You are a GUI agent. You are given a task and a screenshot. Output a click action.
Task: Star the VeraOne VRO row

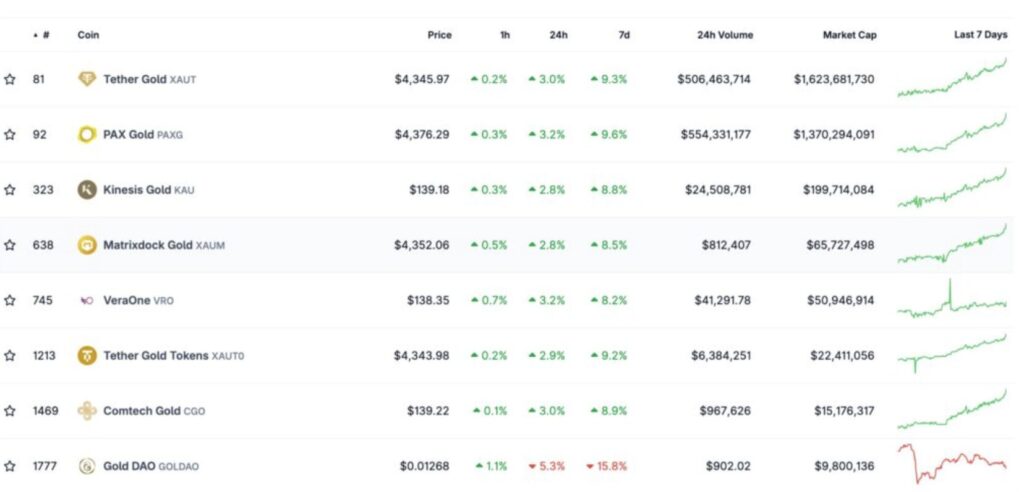click(9, 301)
